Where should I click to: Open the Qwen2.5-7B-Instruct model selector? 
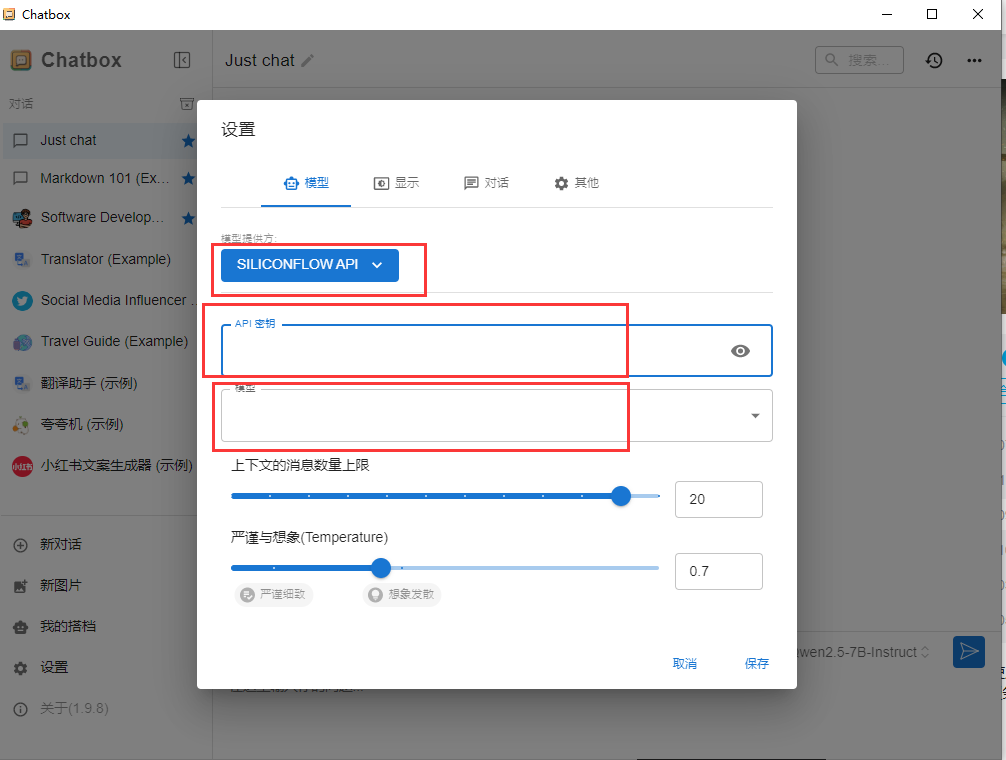coord(863,652)
